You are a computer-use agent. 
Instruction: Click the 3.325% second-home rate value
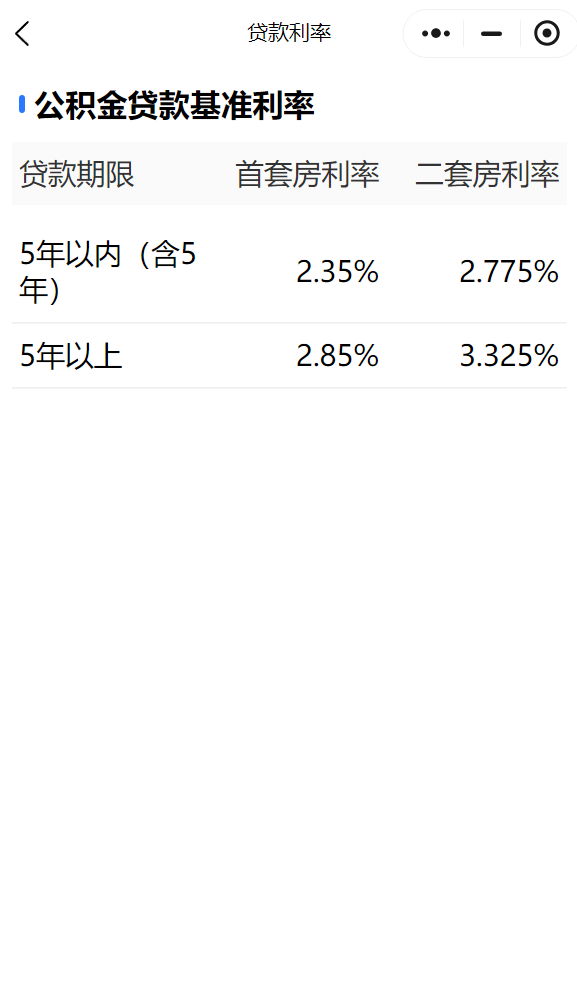pyautogui.click(x=509, y=356)
